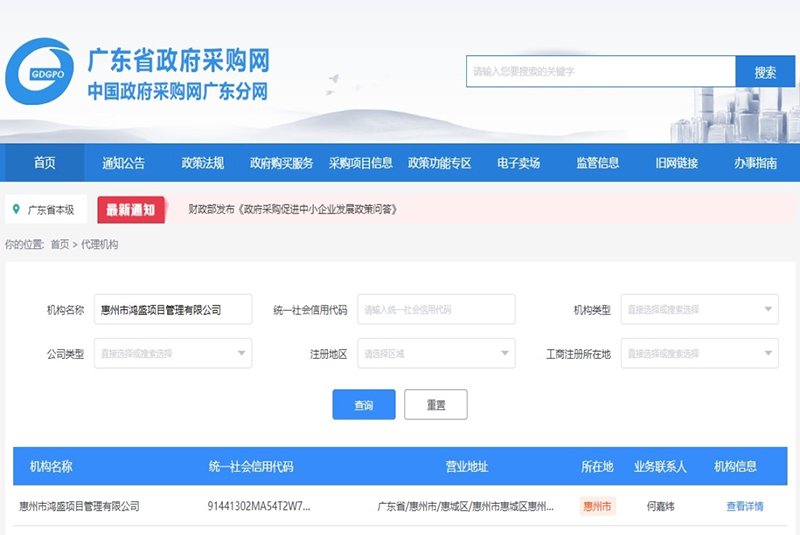Open the 电子卖场 menu item
This screenshot has width=800, height=535.
coord(518,163)
